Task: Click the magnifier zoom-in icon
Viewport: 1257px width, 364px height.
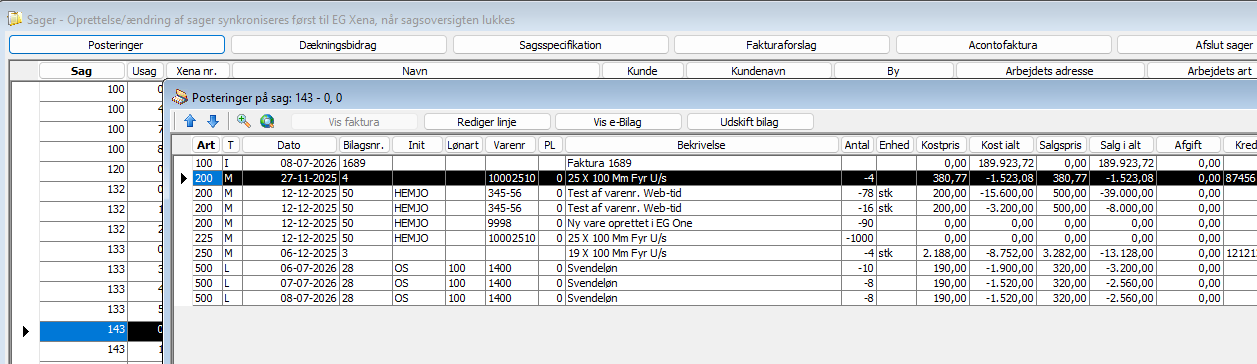Action: pos(242,121)
